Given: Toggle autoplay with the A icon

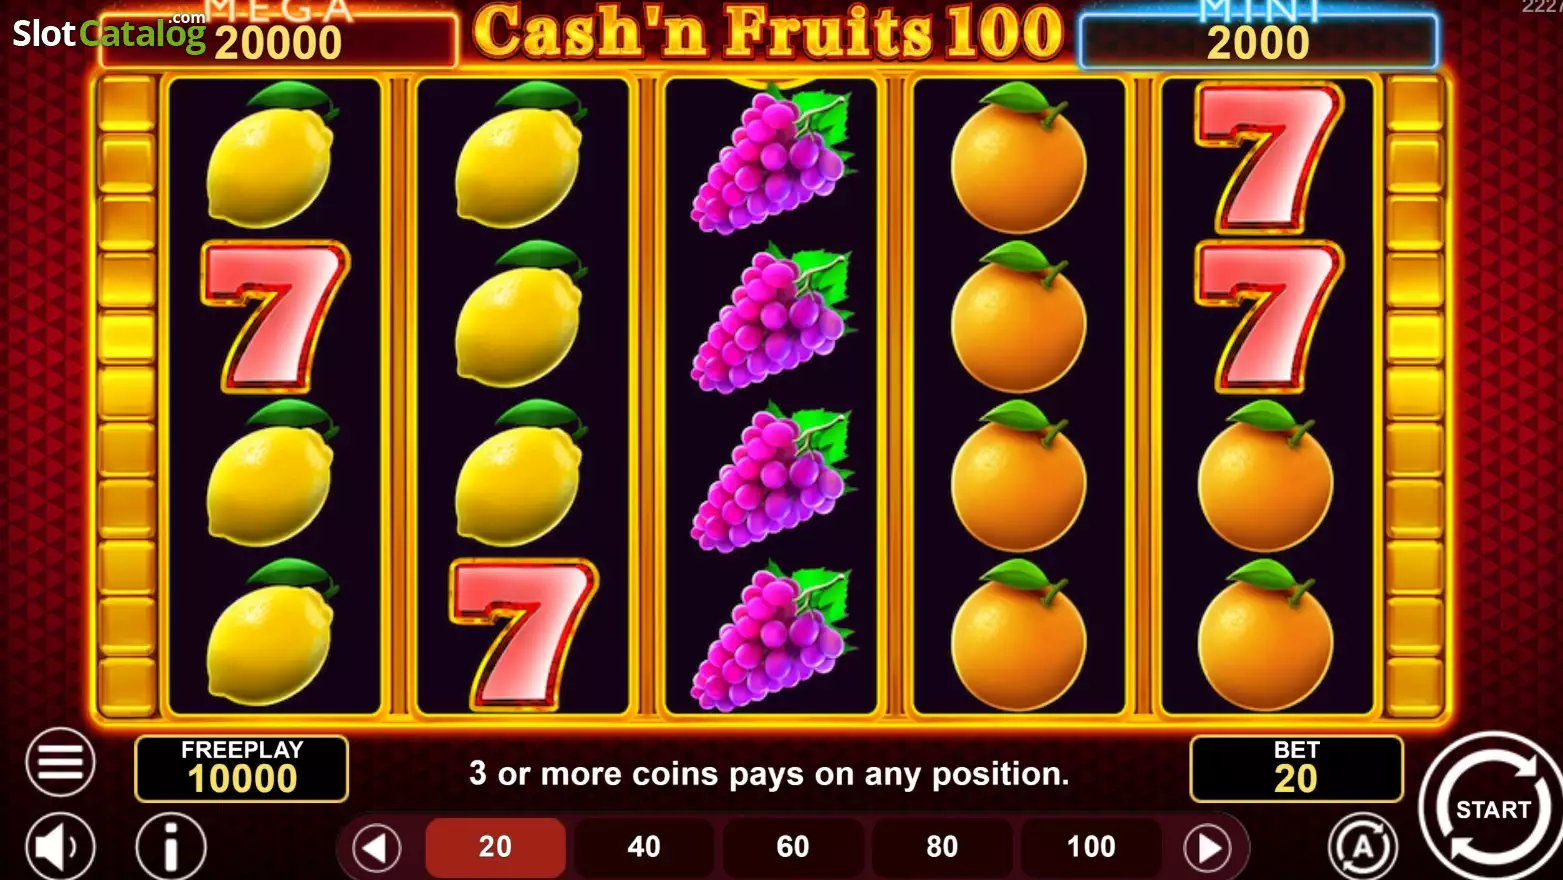Looking at the screenshot, I should pyautogui.click(x=1363, y=846).
